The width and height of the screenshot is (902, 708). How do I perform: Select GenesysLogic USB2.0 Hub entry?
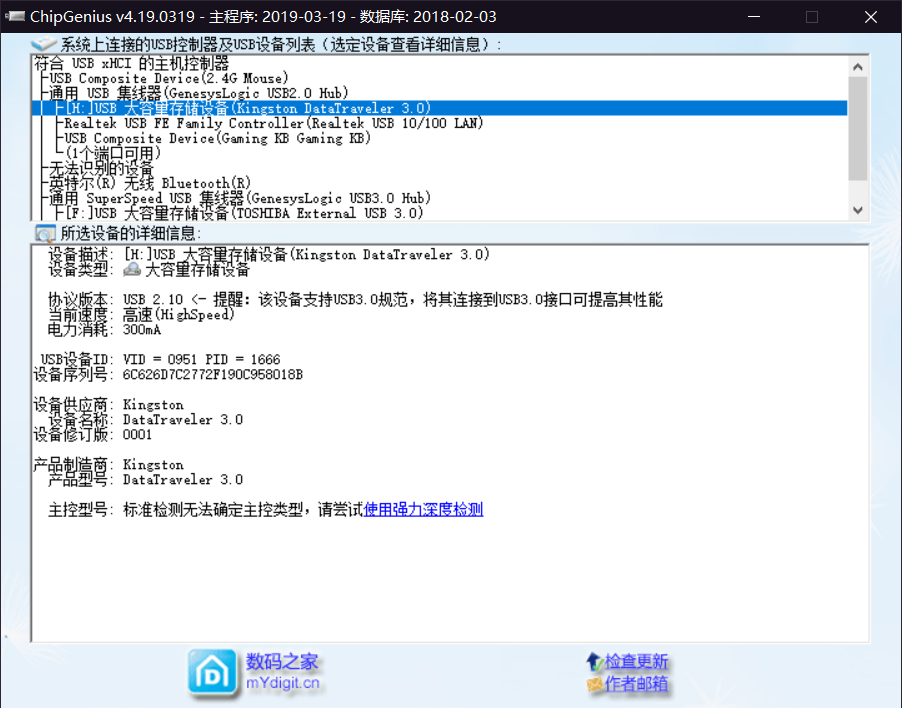point(198,93)
